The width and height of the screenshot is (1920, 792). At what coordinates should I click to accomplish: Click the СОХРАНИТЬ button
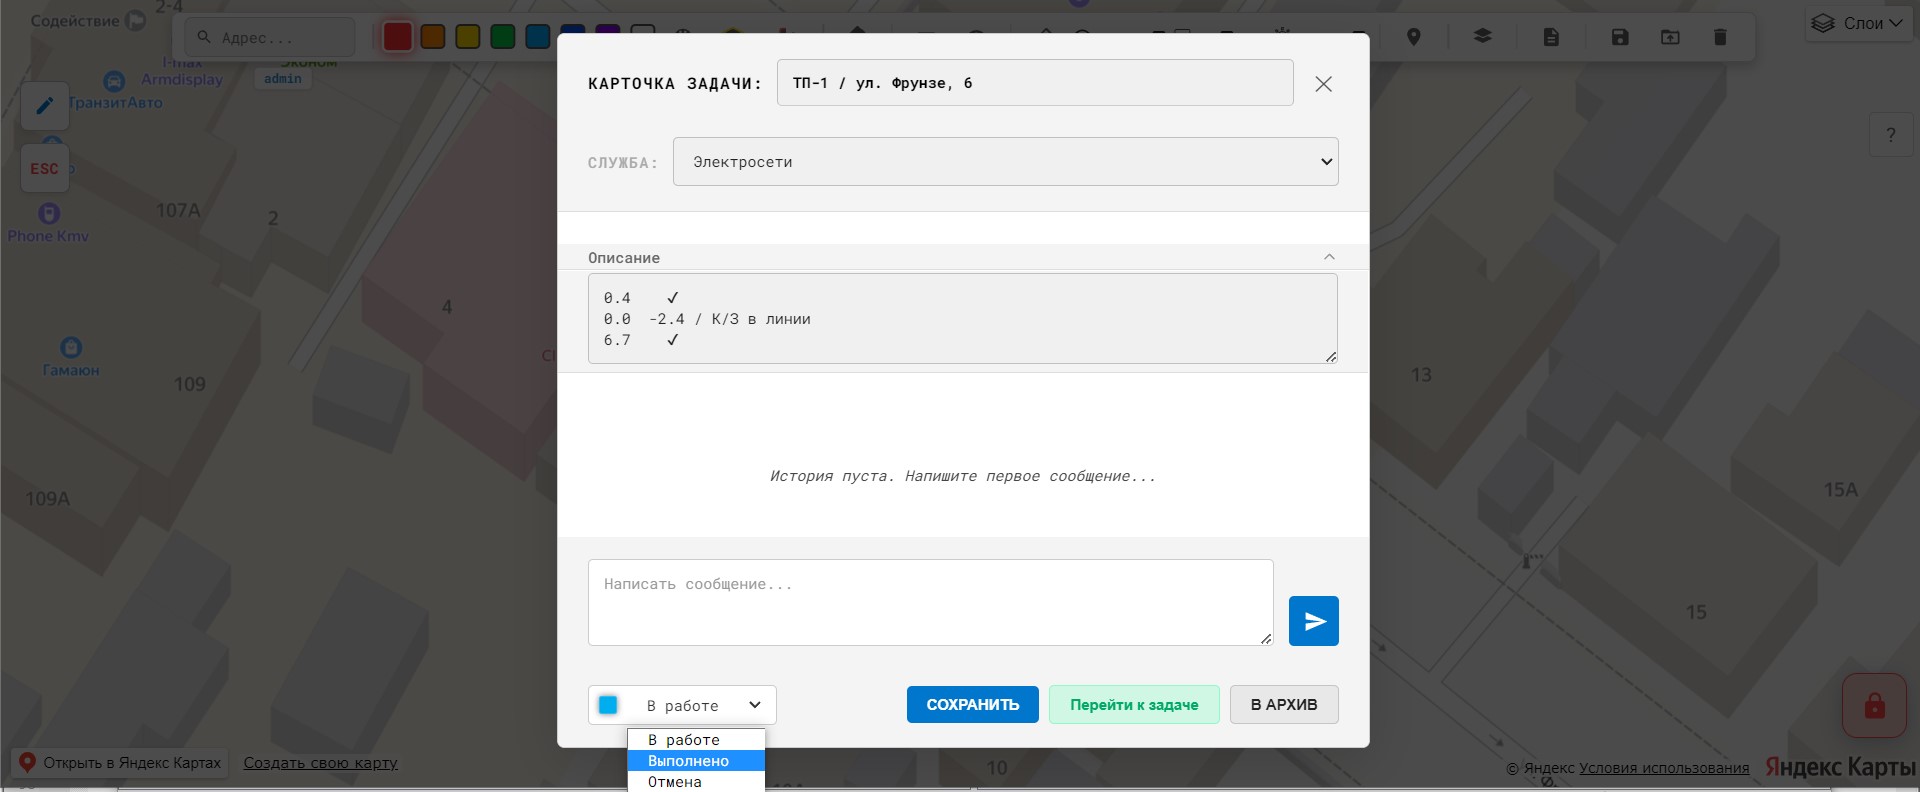(973, 705)
